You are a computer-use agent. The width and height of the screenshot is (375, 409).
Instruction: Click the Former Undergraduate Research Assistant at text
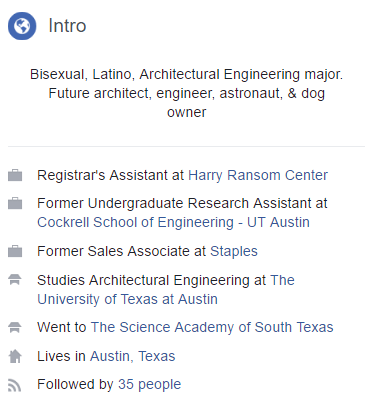[182, 203]
